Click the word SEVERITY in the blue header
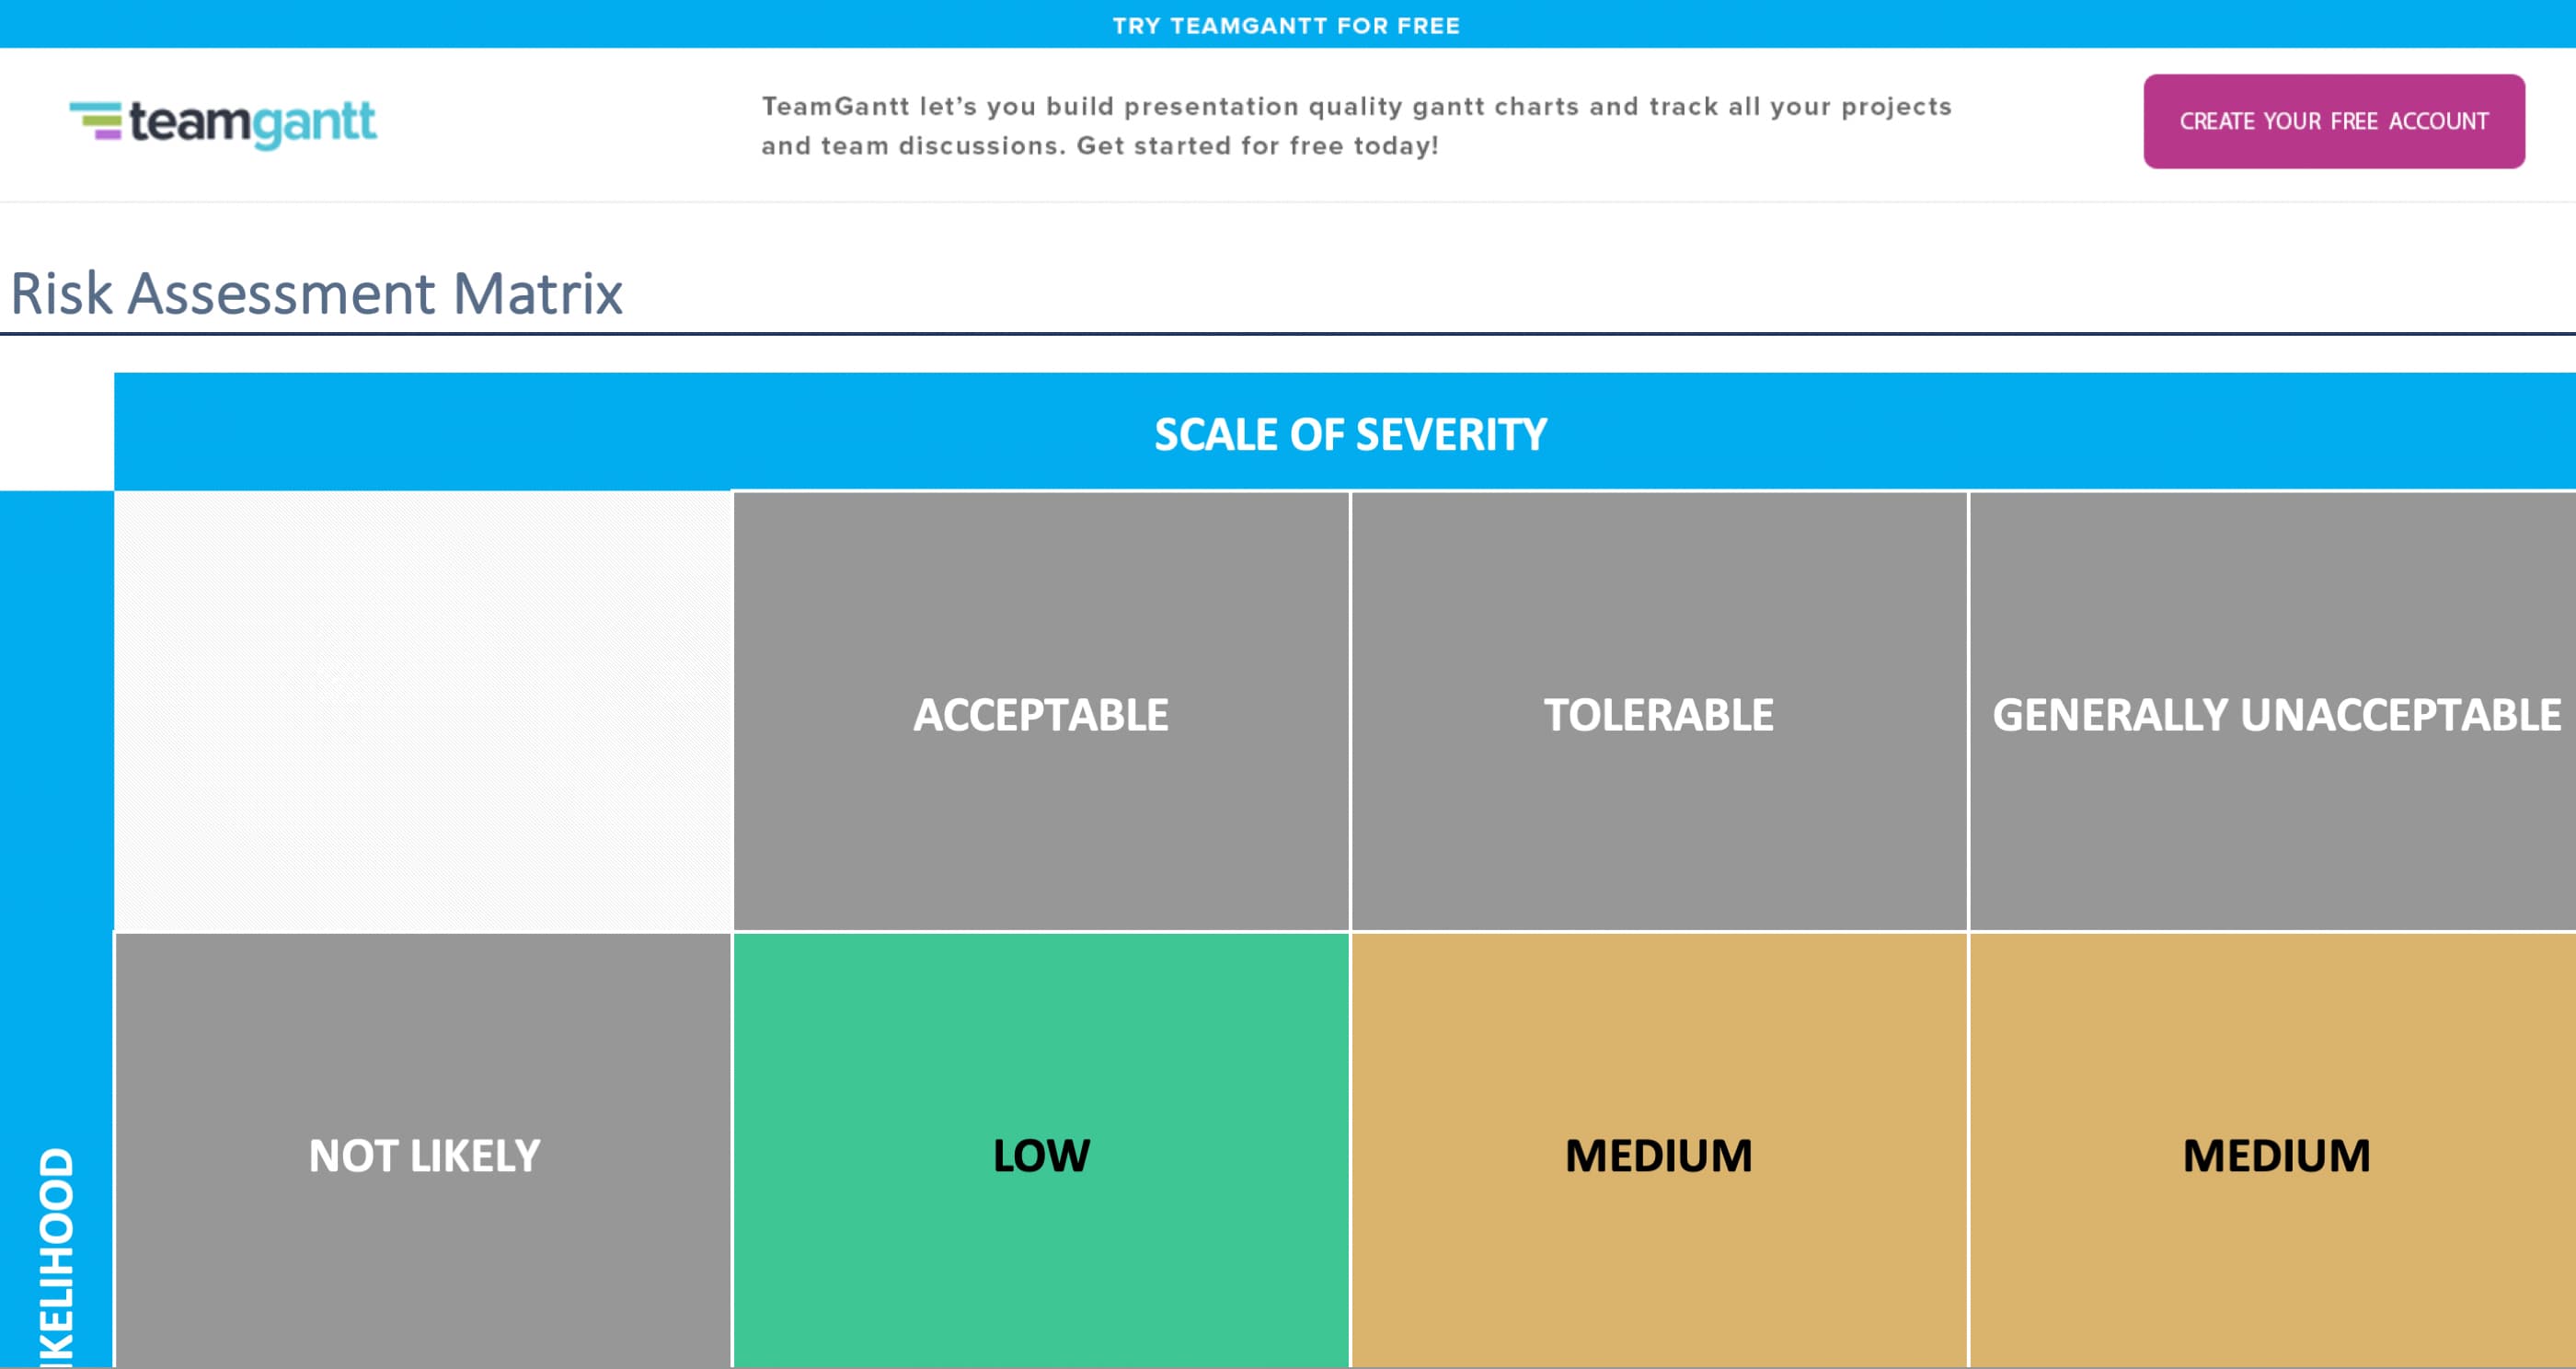This screenshot has width=2576, height=1369. click(x=1451, y=435)
